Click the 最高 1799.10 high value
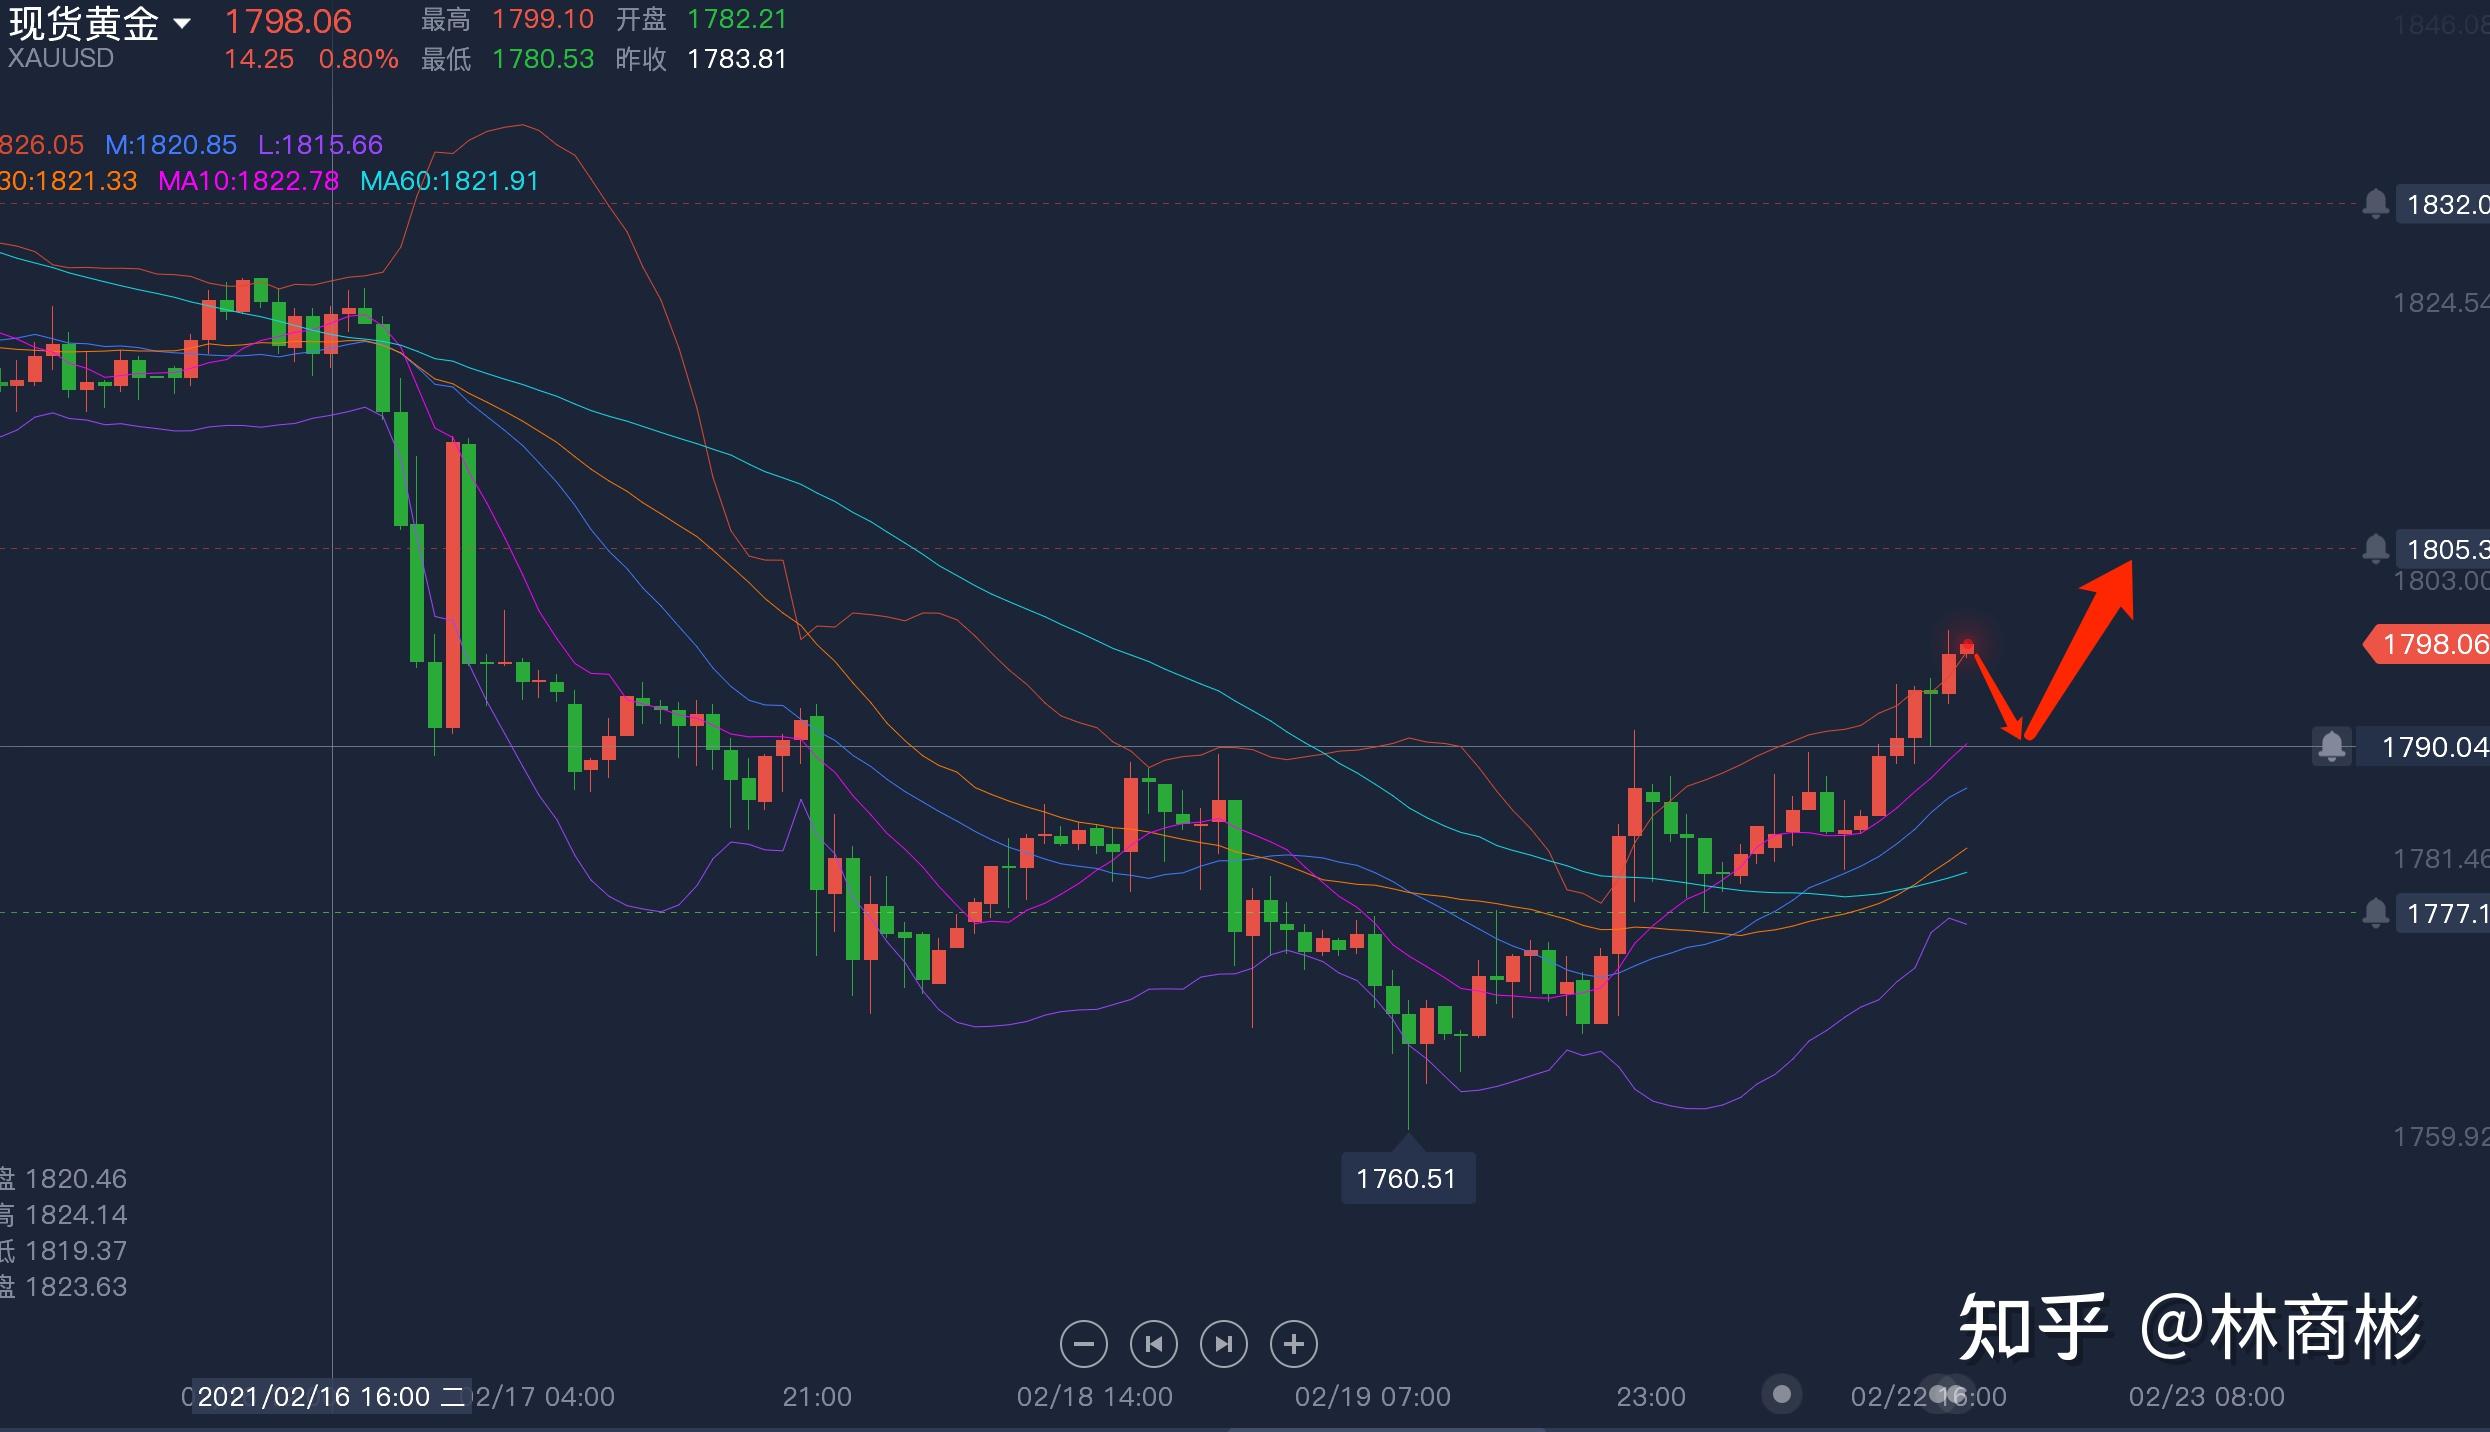The height and width of the screenshot is (1432, 2490). (543, 19)
